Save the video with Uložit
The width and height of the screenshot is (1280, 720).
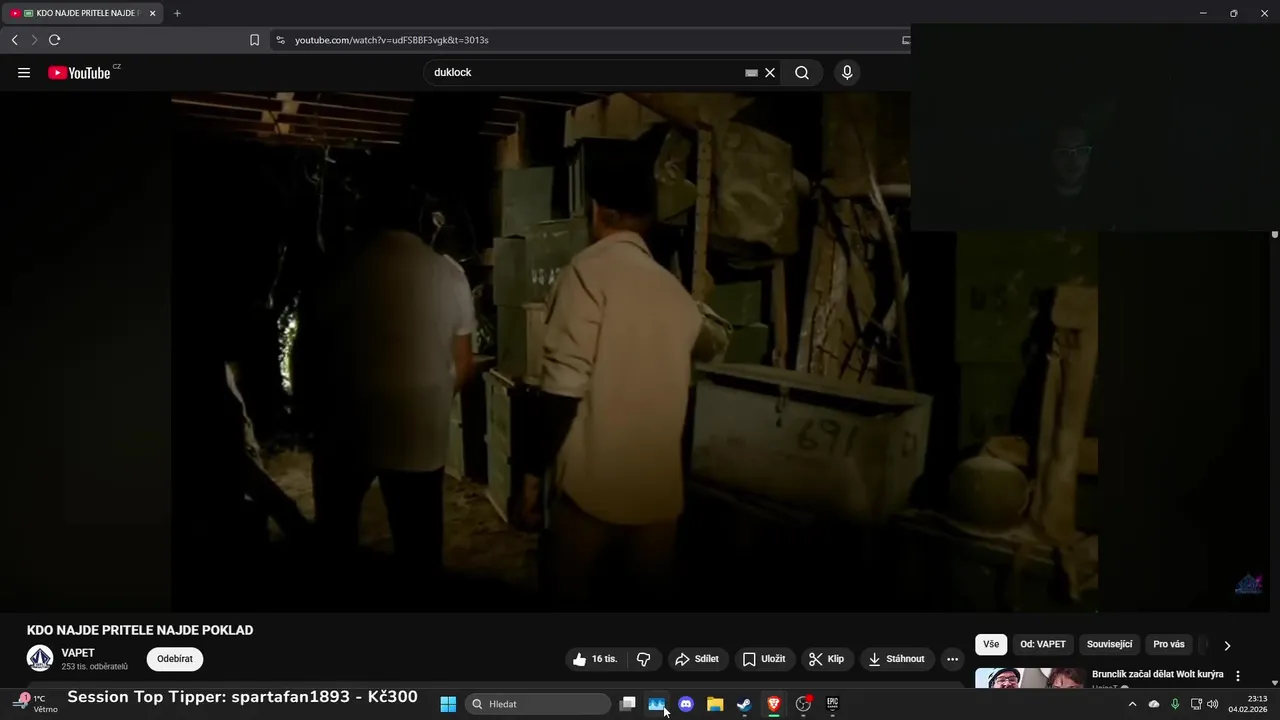pyautogui.click(x=764, y=659)
